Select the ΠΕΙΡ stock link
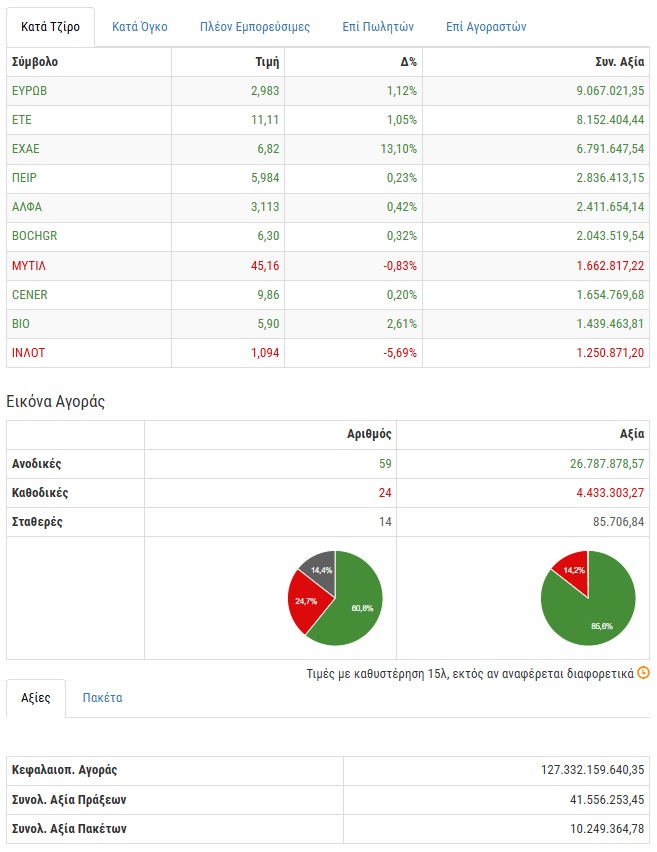Image resolution: width=657 pixels, height=852 pixels. (26, 178)
